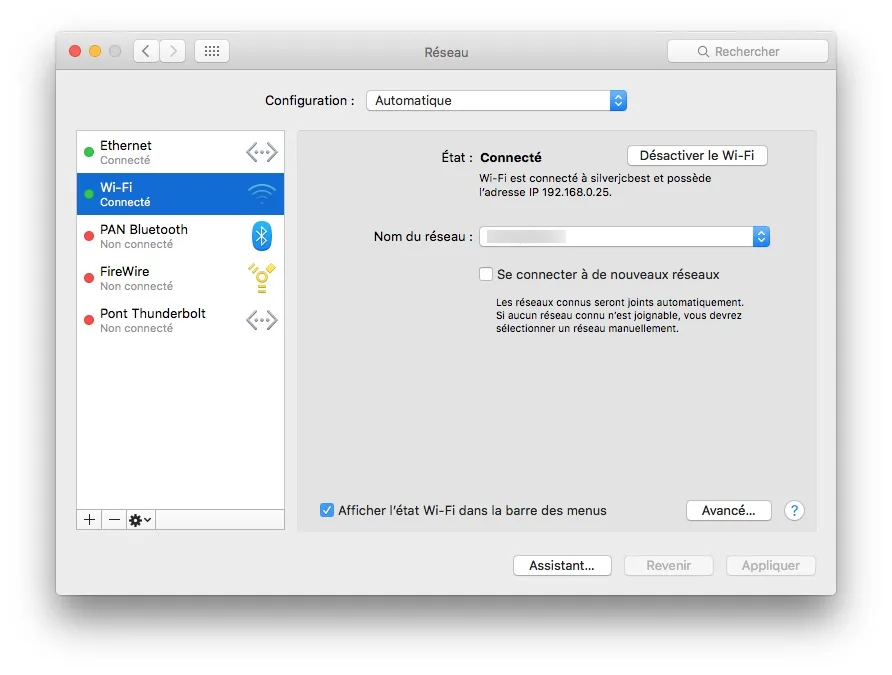Add a network service with the plus icon
Viewport: 892px width, 675px height.
[88, 519]
